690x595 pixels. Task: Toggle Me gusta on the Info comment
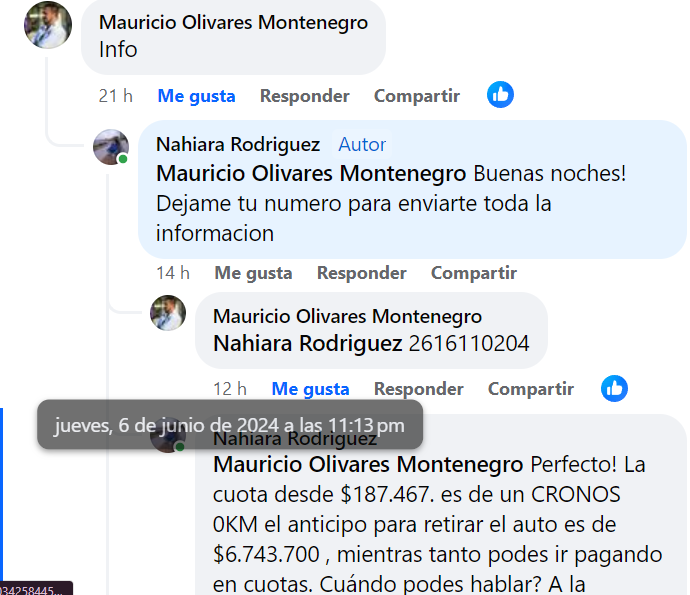[x=196, y=96]
